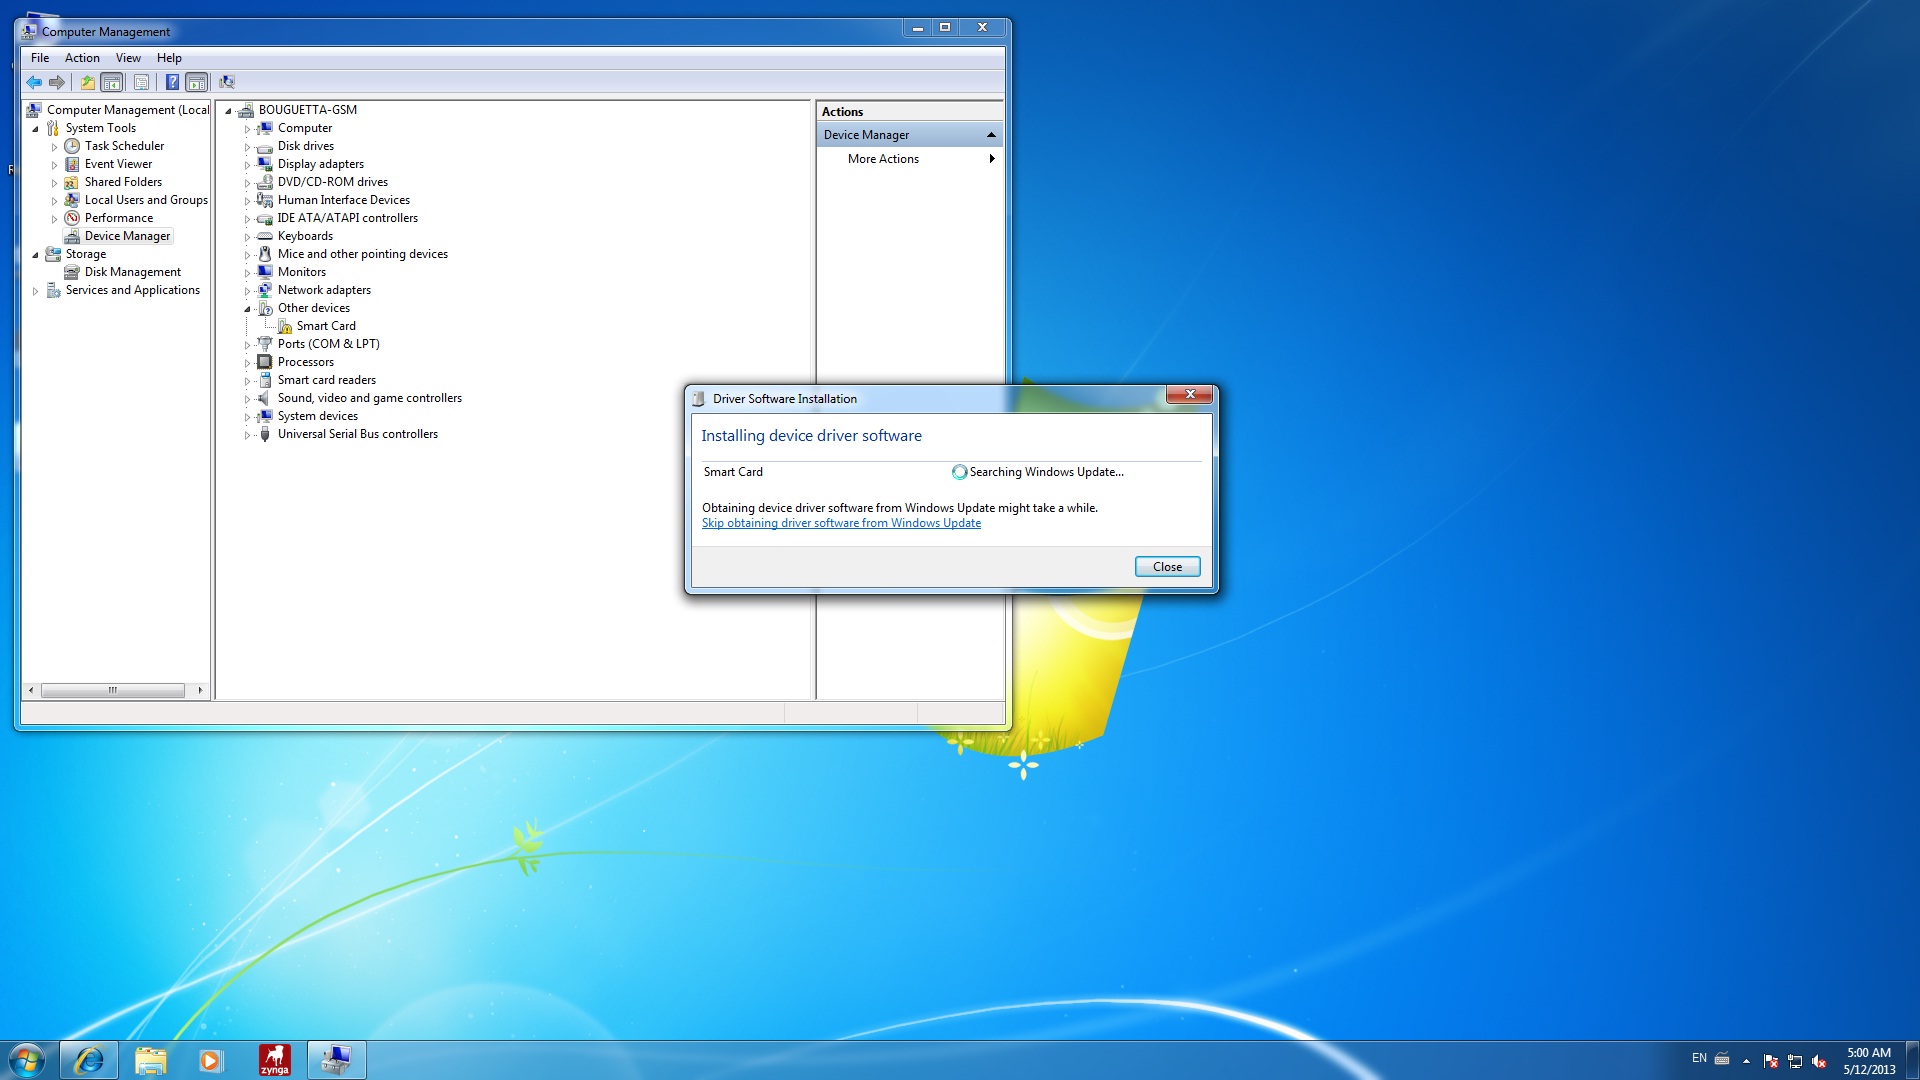Click Skip obtaining driver software link

click(x=841, y=523)
